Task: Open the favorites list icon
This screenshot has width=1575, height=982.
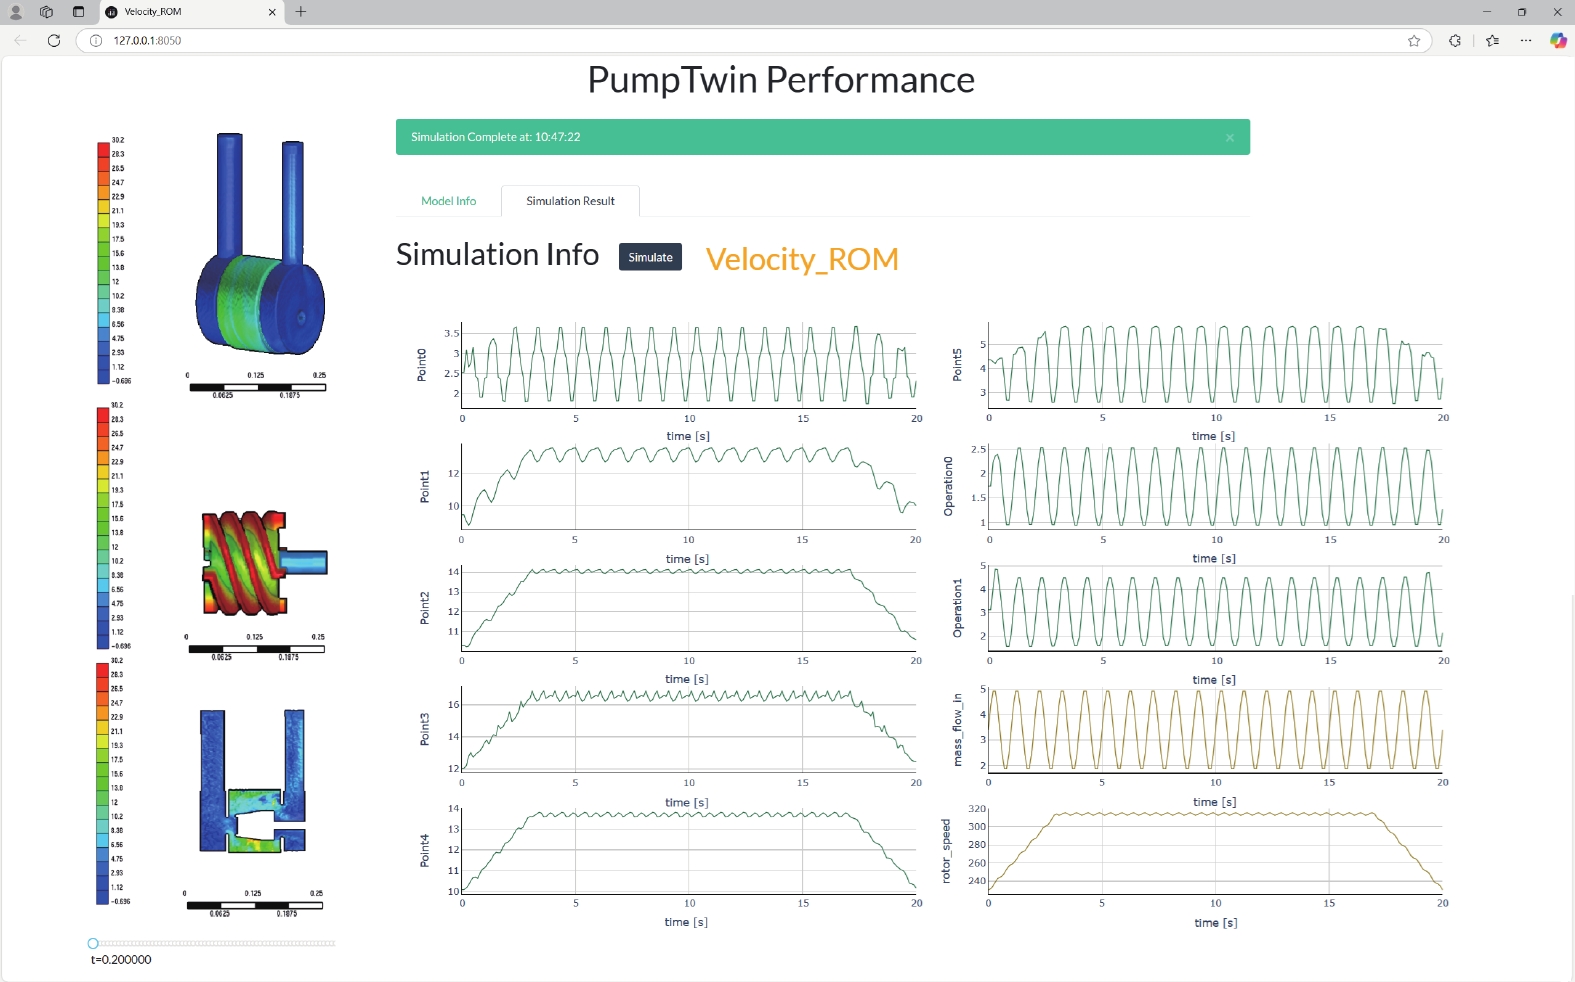Action: tap(1492, 41)
